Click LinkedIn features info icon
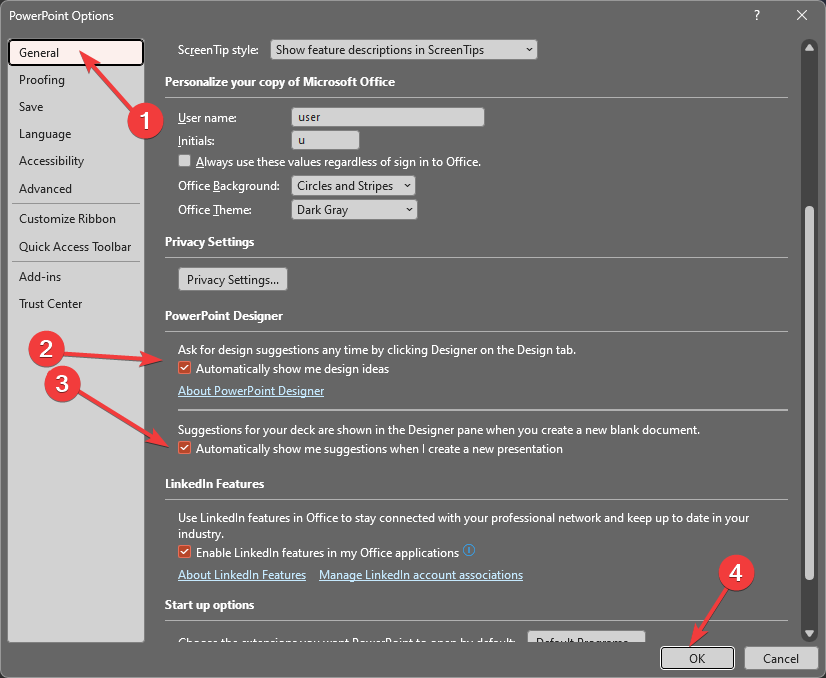This screenshot has width=826, height=678. tap(469, 551)
